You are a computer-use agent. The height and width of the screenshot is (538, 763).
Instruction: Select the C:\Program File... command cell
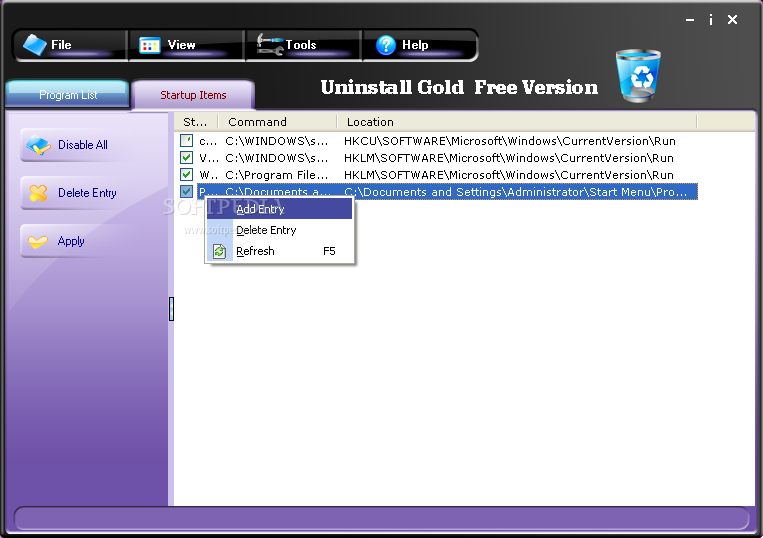276,175
